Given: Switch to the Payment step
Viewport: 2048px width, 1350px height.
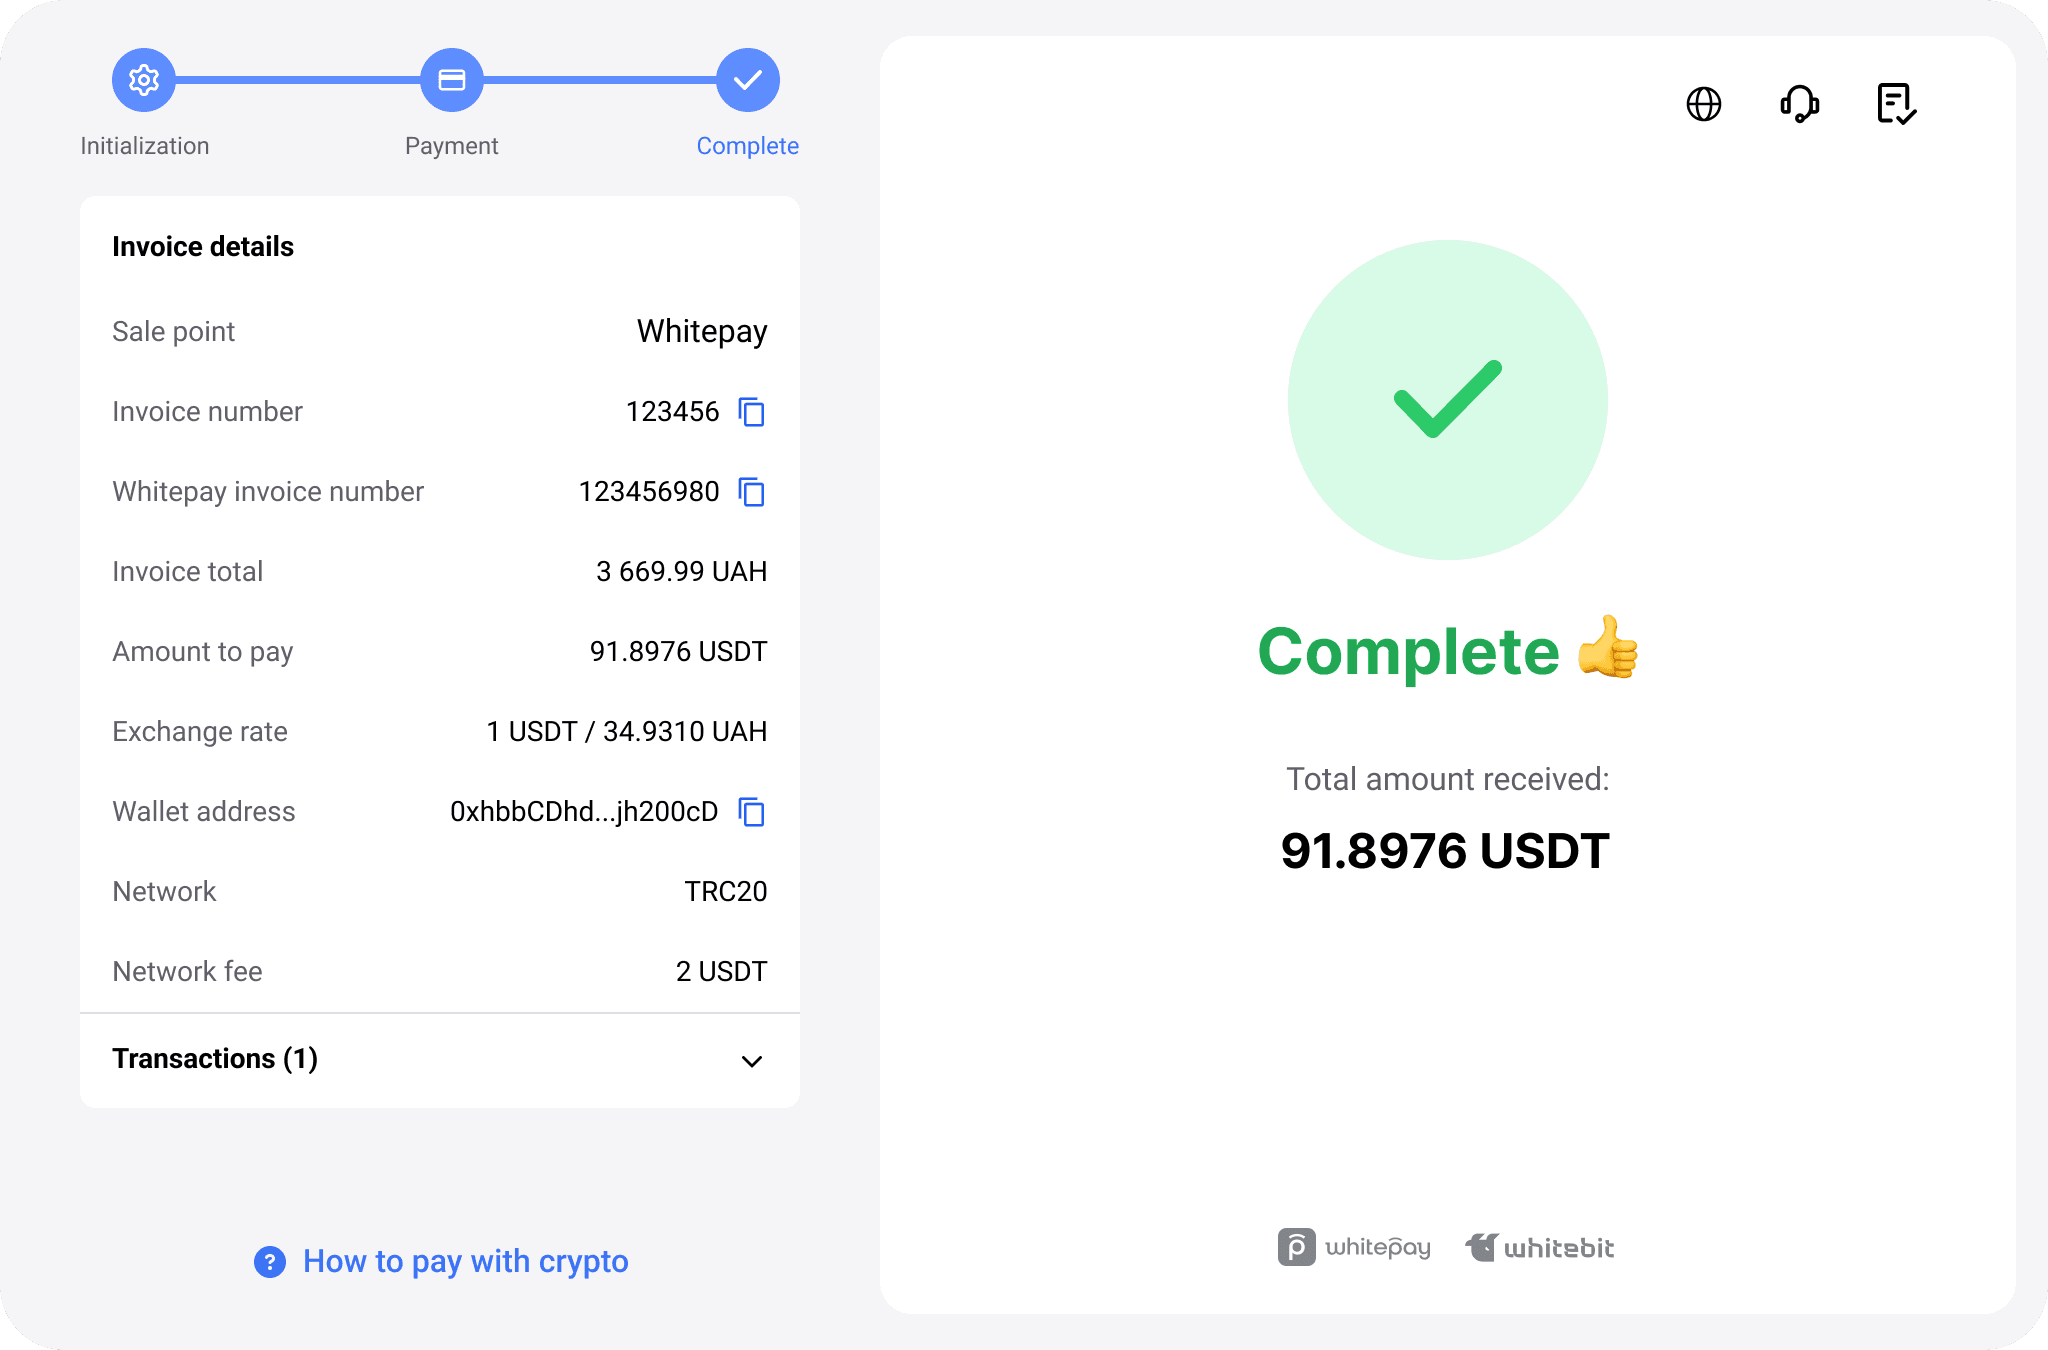Looking at the screenshot, I should tap(452, 146).
